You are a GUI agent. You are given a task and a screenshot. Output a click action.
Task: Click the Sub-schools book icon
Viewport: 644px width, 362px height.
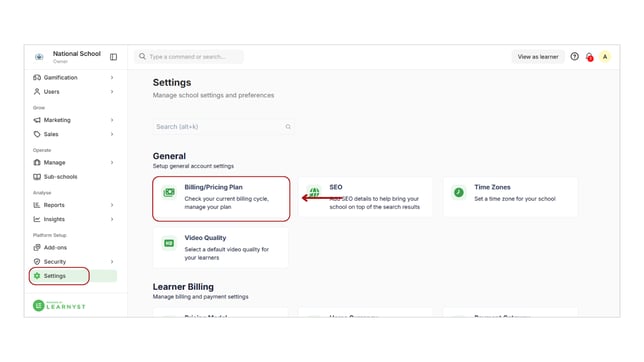tap(37, 177)
